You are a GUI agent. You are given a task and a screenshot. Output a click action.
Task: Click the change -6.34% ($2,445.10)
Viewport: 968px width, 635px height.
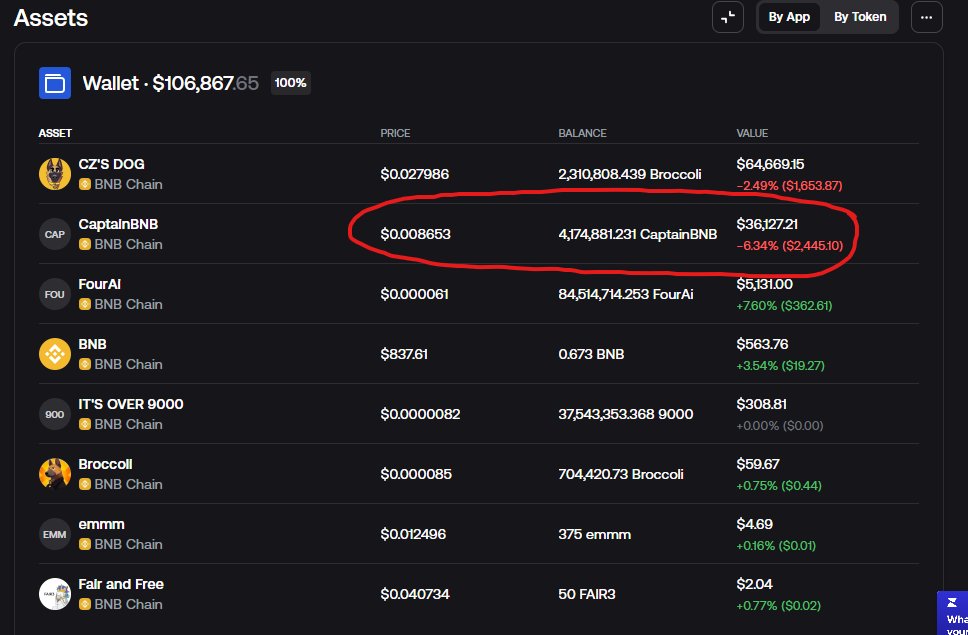tap(789, 246)
